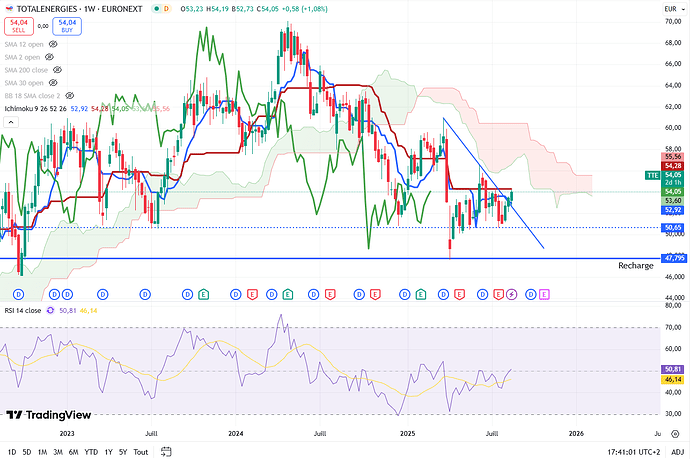This screenshot has height=459, width=690.
Task: Click the H54,19 high value in header
Action: (x=217, y=9)
